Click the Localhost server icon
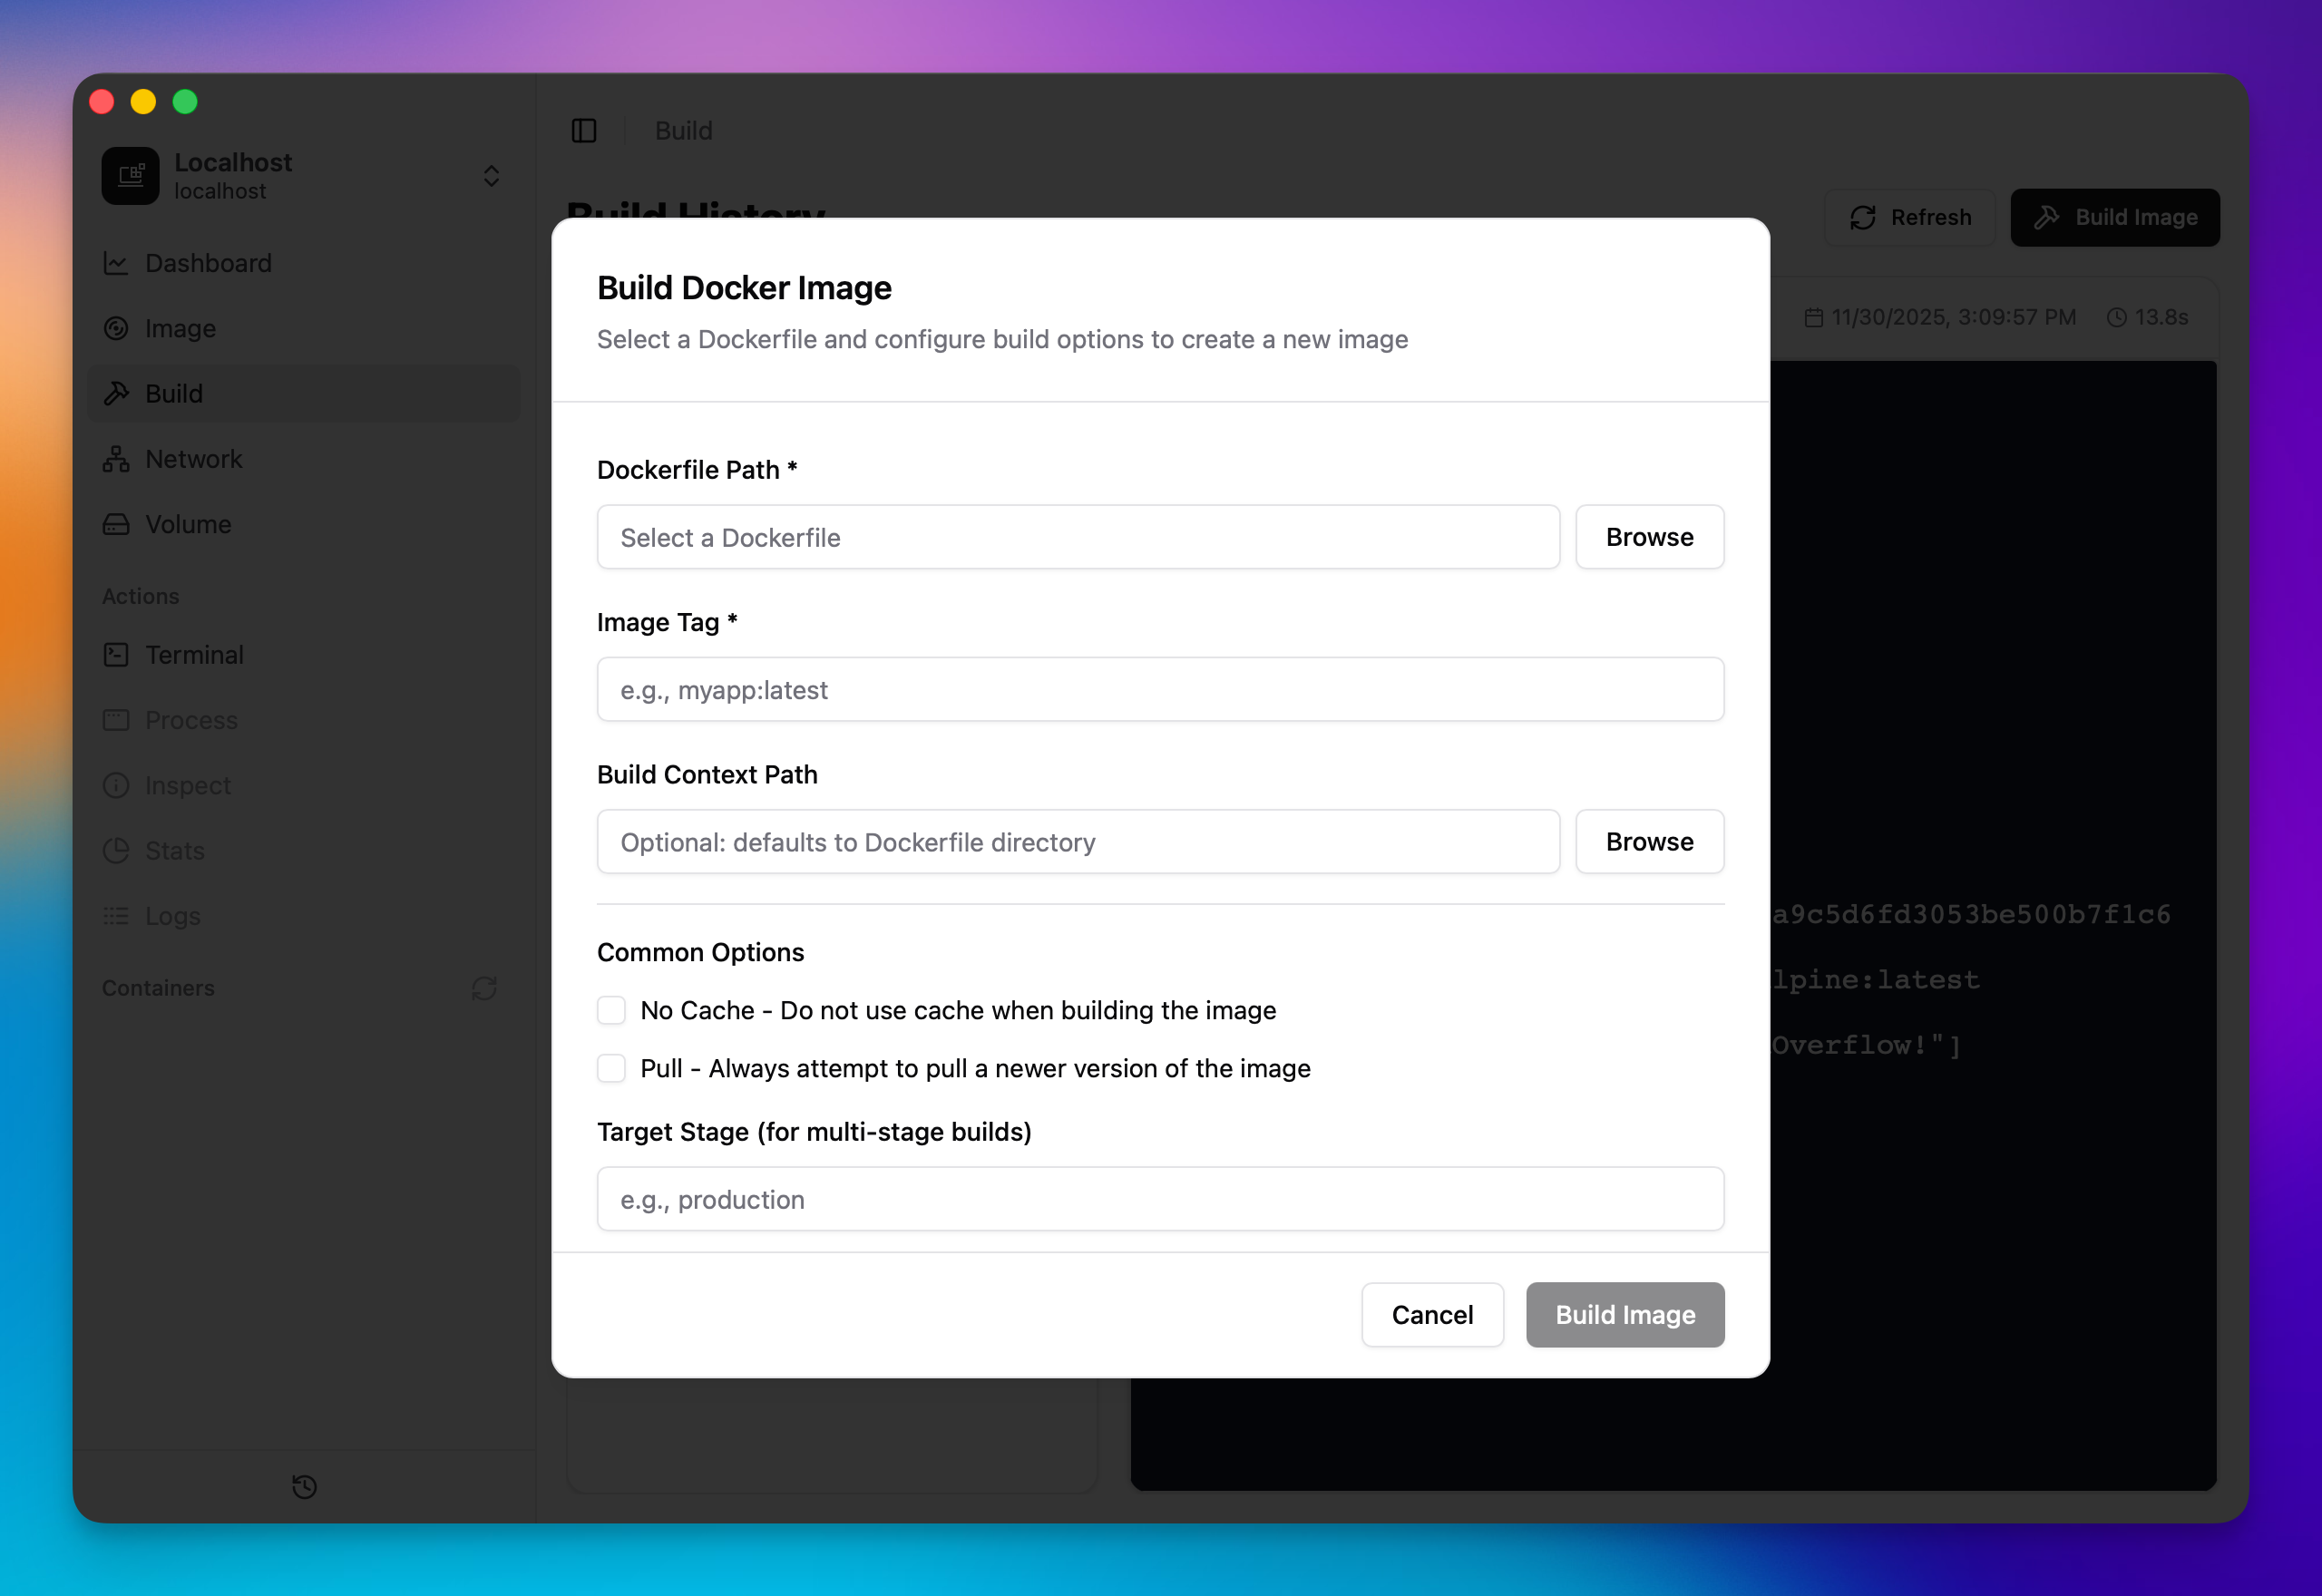This screenshot has width=2322, height=1596. 130,176
